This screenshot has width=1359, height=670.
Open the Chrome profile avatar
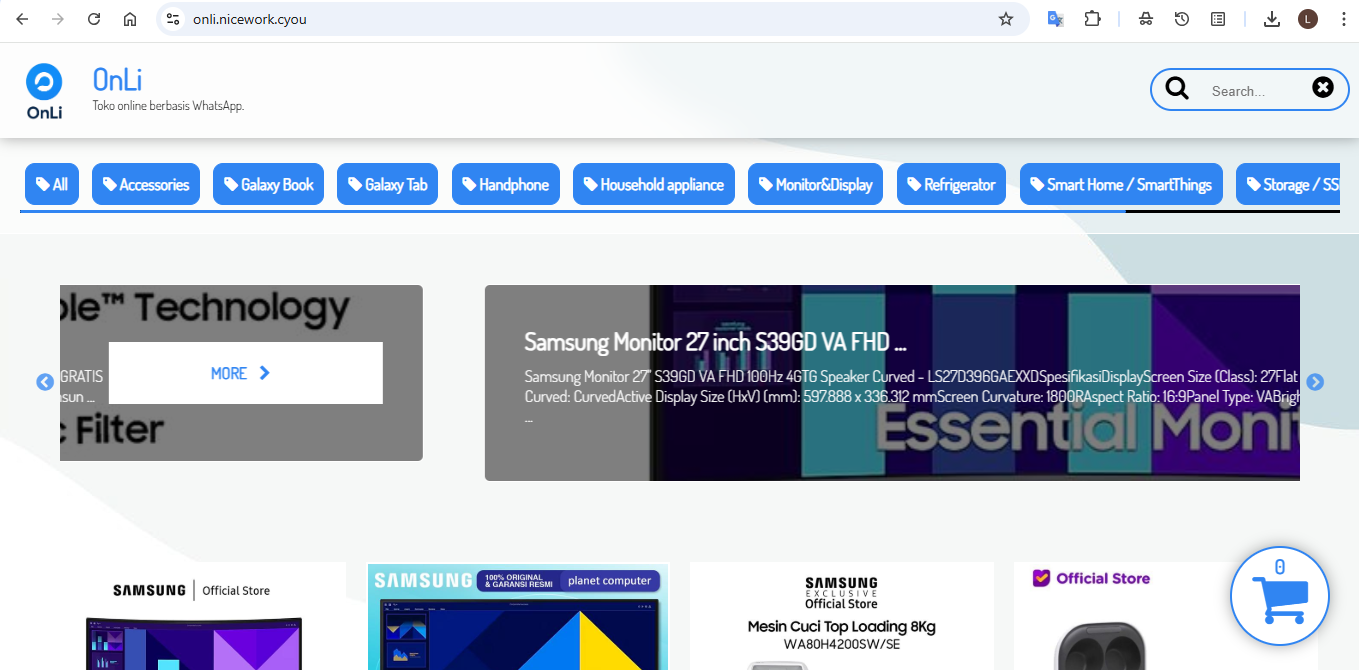[x=1308, y=19]
